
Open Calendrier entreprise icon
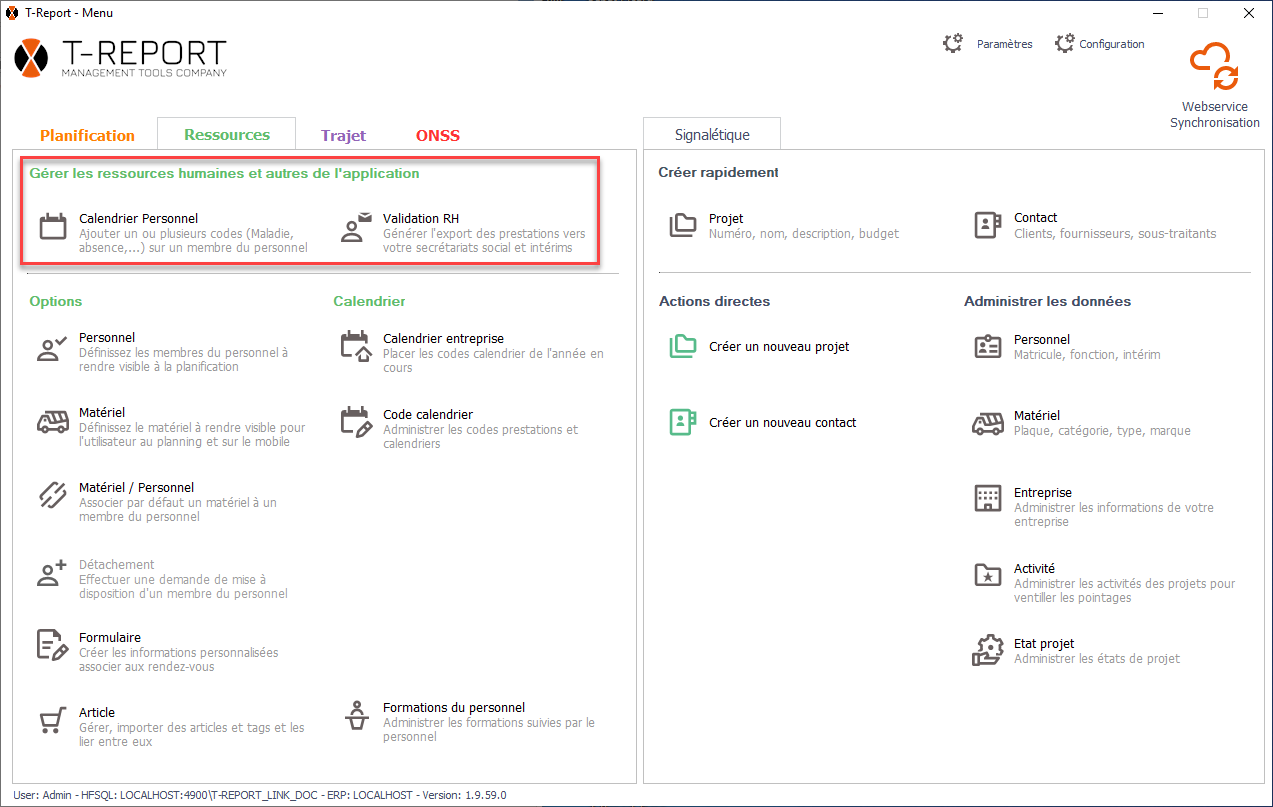(x=355, y=346)
